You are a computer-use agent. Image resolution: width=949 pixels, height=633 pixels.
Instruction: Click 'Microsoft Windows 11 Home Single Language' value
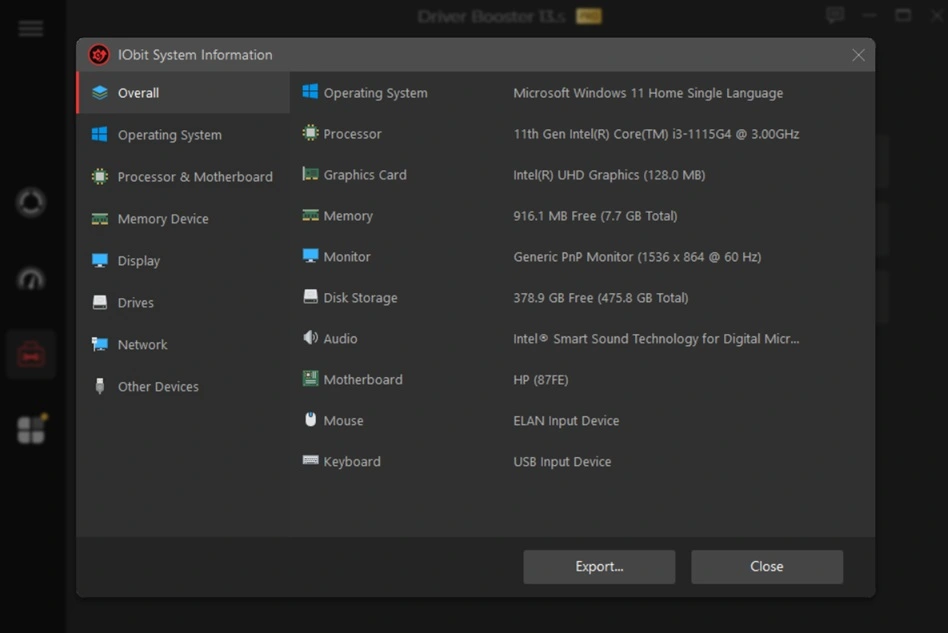(648, 93)
